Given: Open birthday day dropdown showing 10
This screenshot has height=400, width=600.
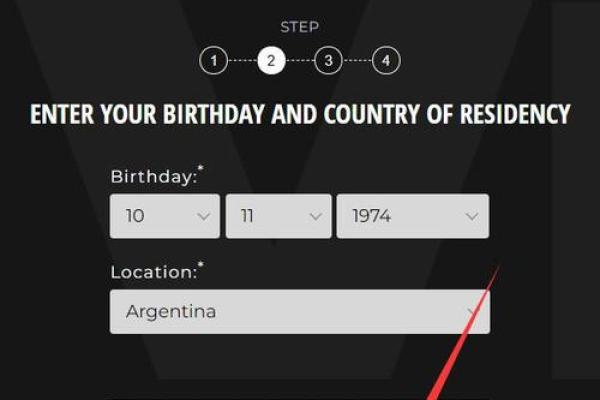Looking at the screenshot, I should click(165, 216).
